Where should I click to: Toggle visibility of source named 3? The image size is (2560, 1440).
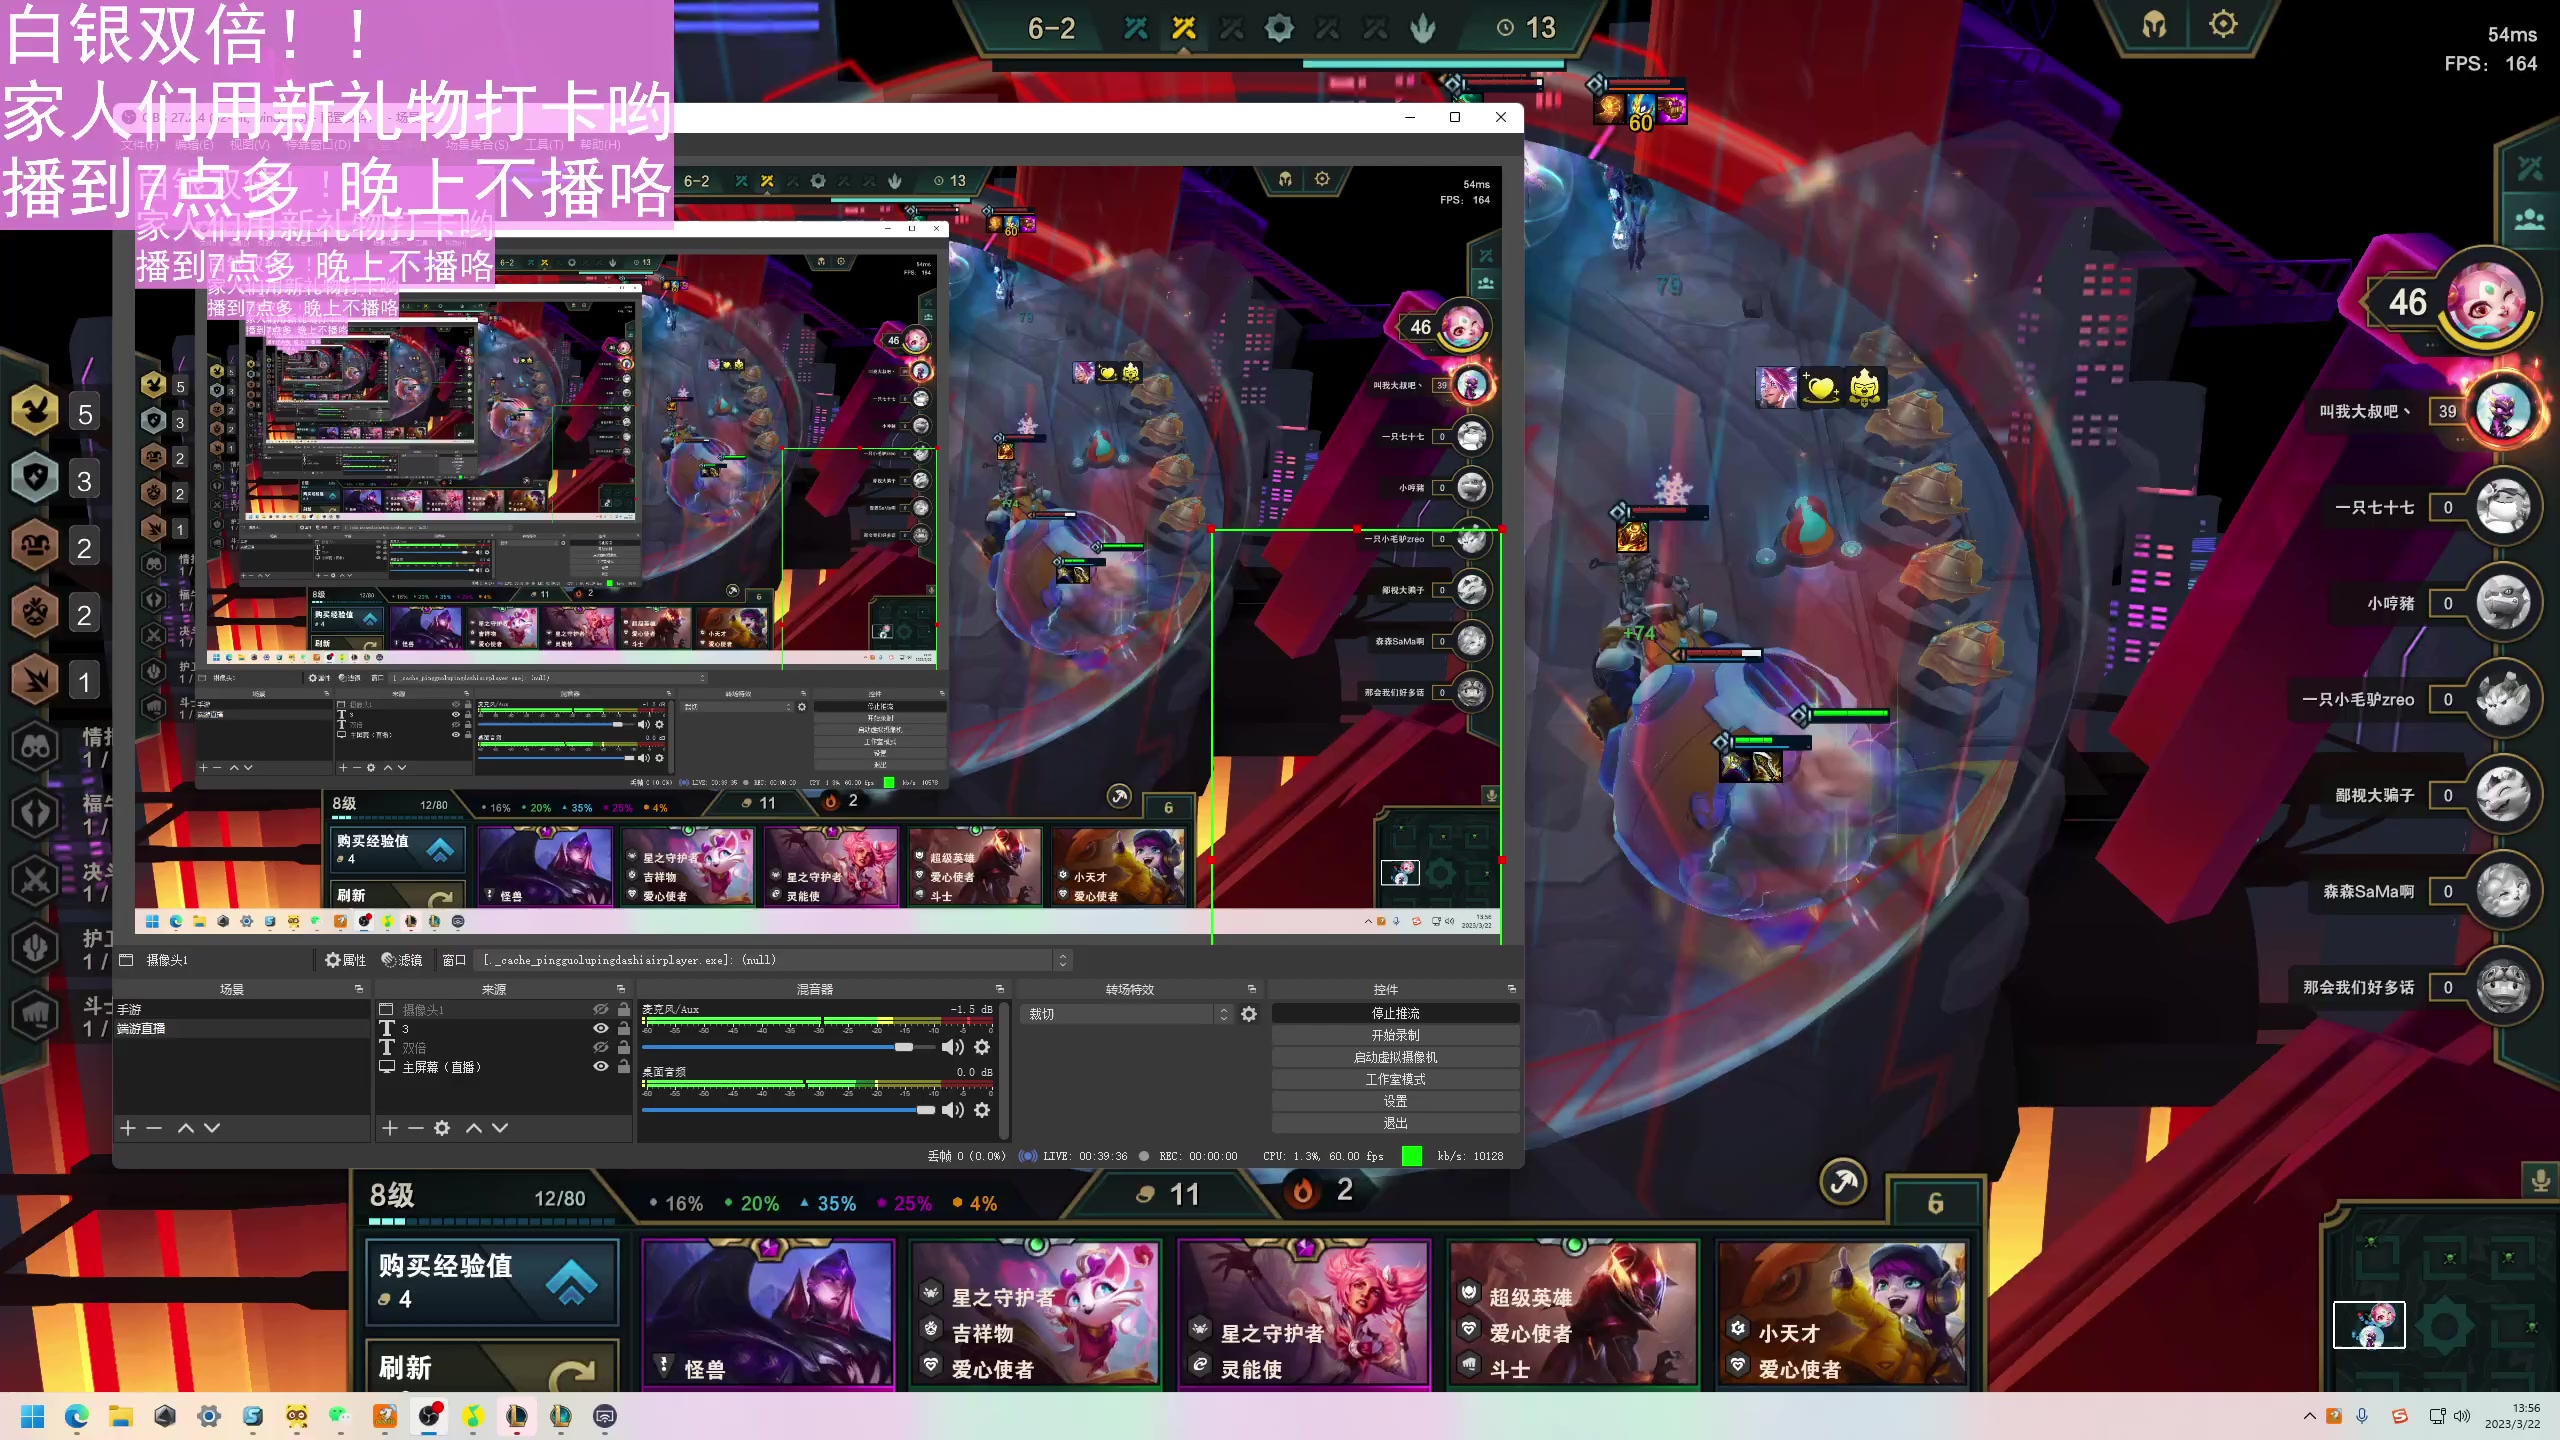tap(600, 1028)
